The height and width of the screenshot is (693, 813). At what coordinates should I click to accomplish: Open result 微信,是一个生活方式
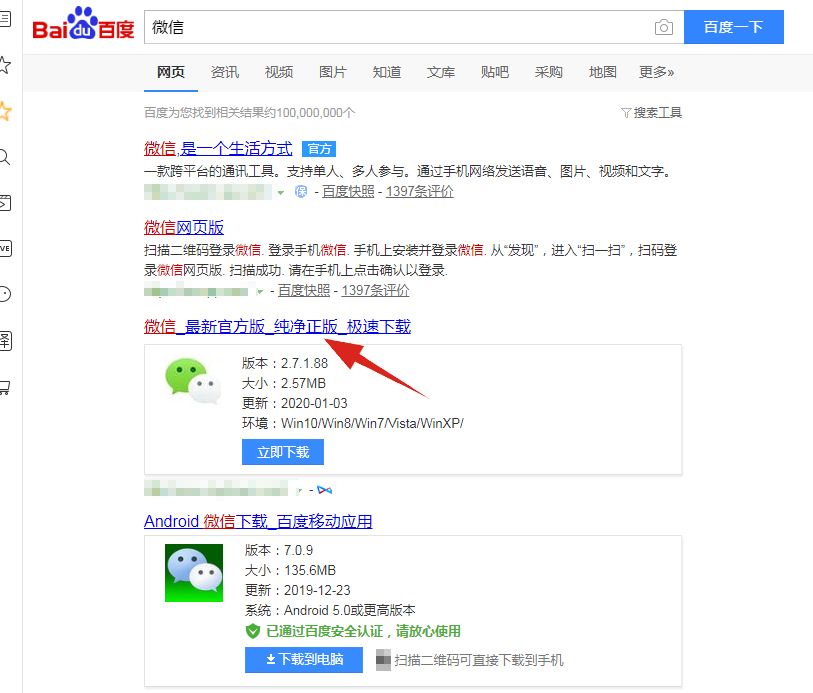coord(218,149)
